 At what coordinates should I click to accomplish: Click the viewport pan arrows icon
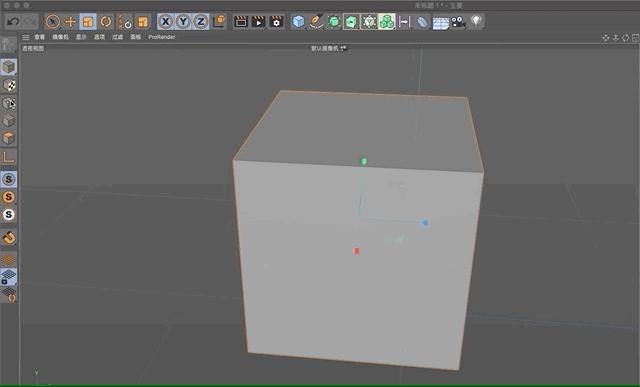(606, 38)
